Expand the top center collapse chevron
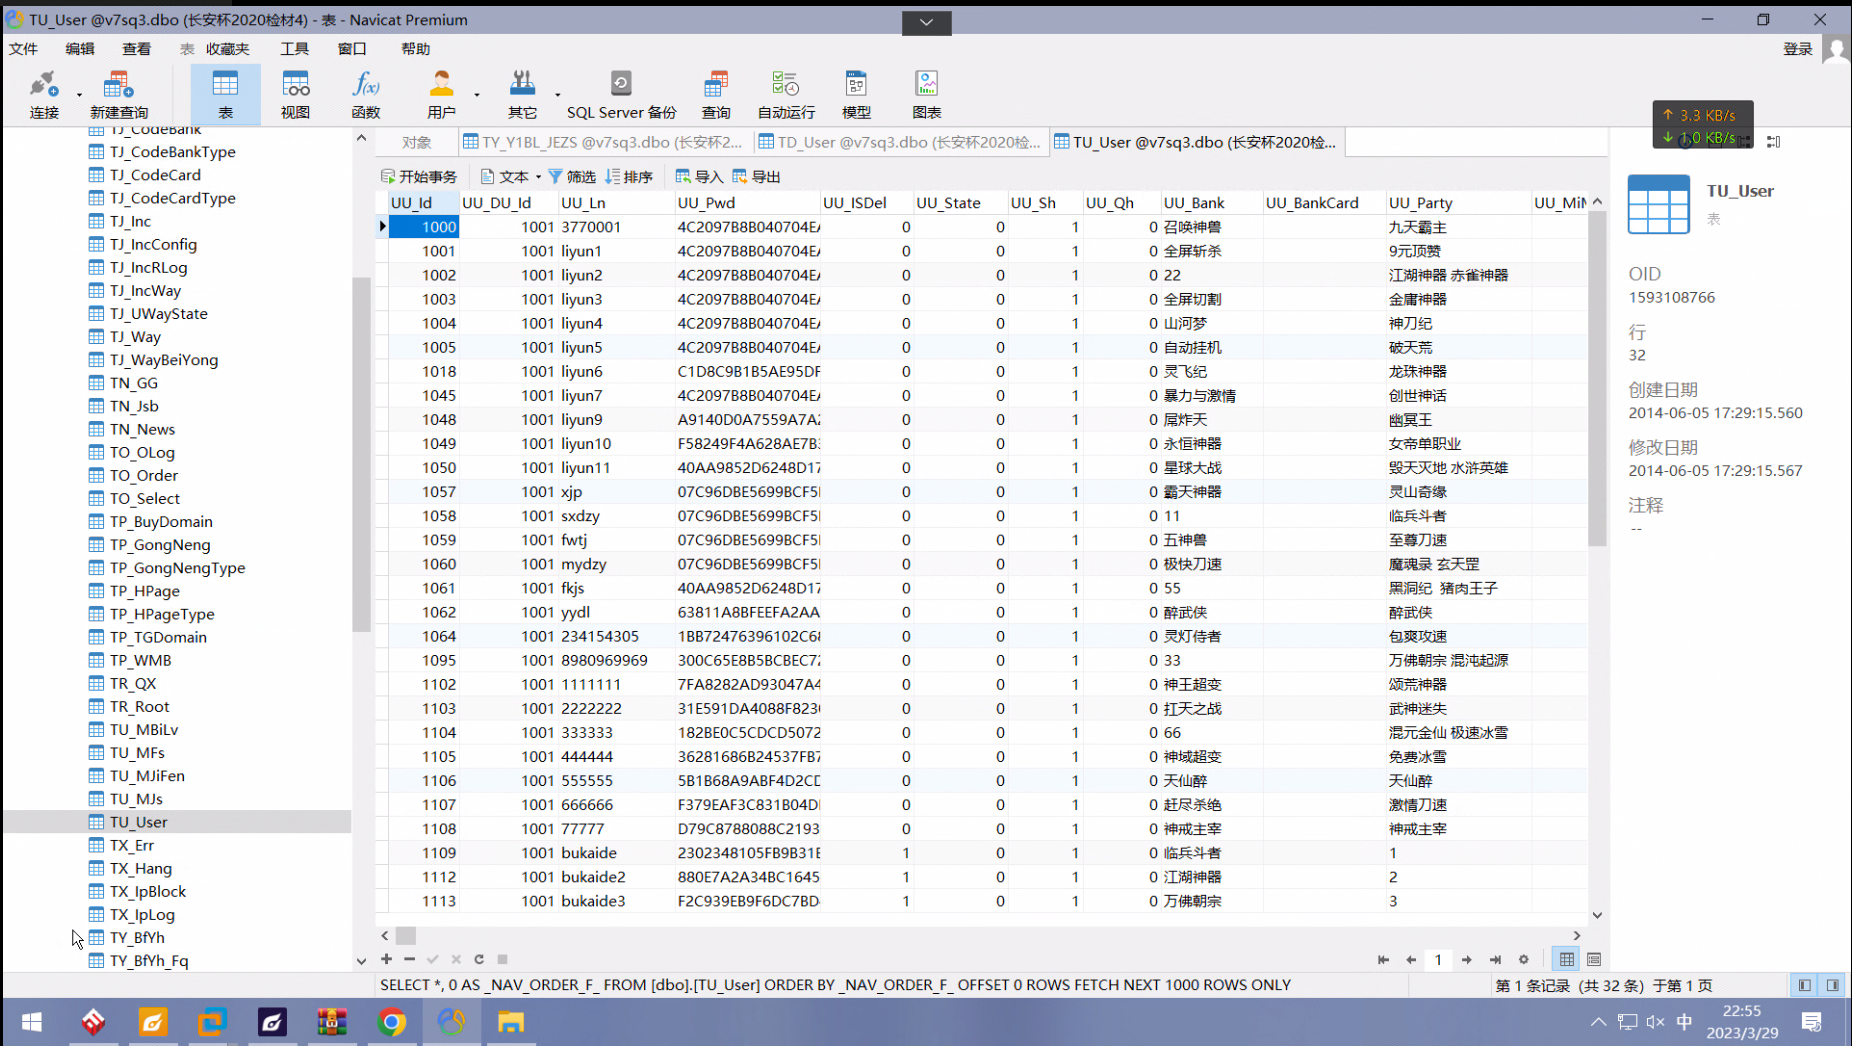Image resolution: width=1852 pixels, height=1046 pixels. [926, 22]
